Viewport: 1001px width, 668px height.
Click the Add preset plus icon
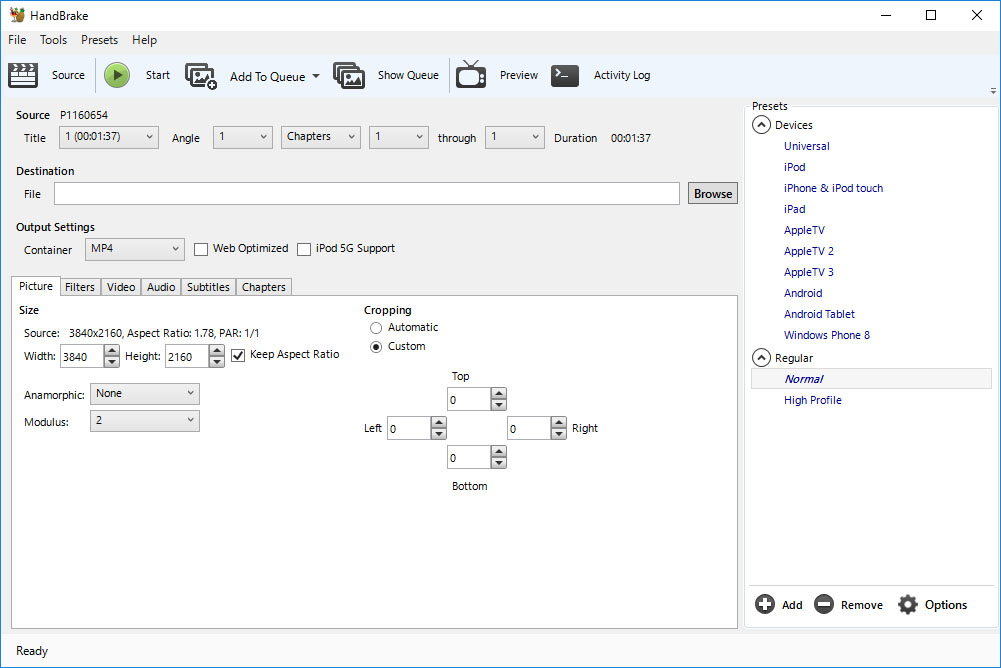(x=765, y=604)
